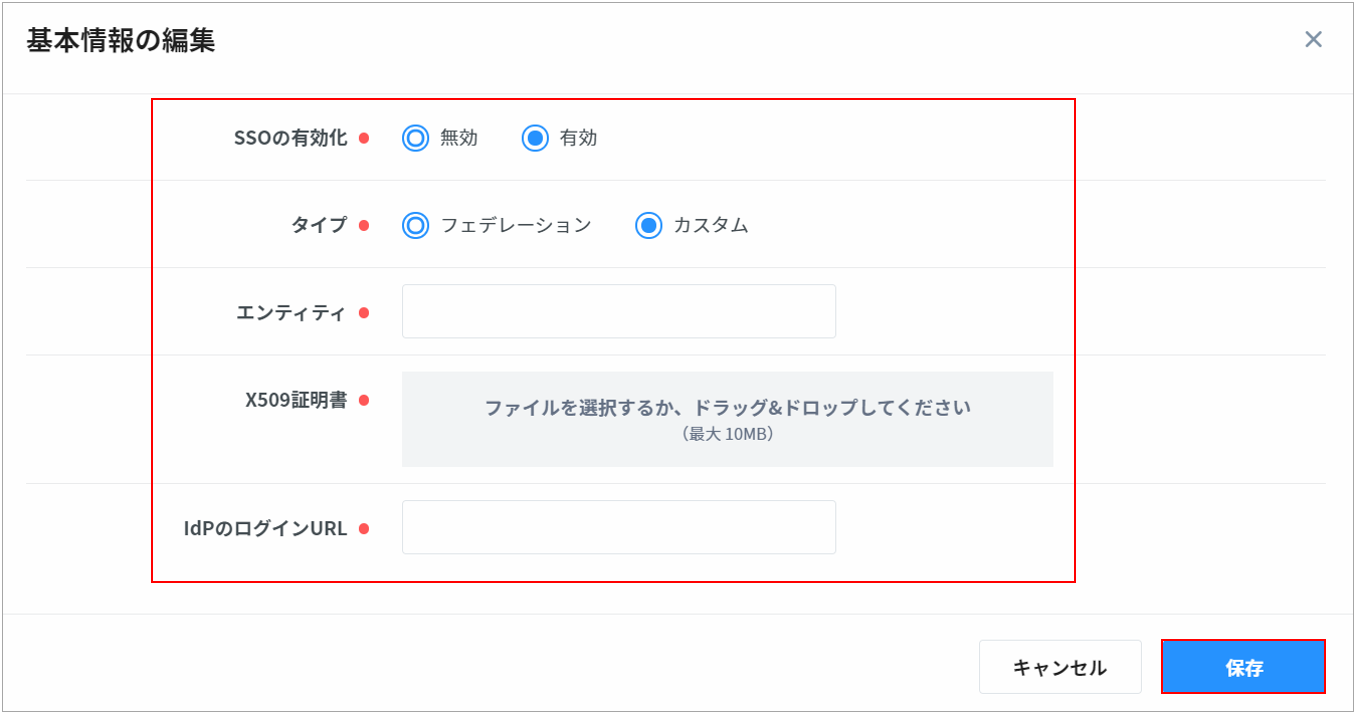Screen dimensions: 1356x714
Task: Choose the フェデレーション type radio button
Action: (x=415, y=225)
